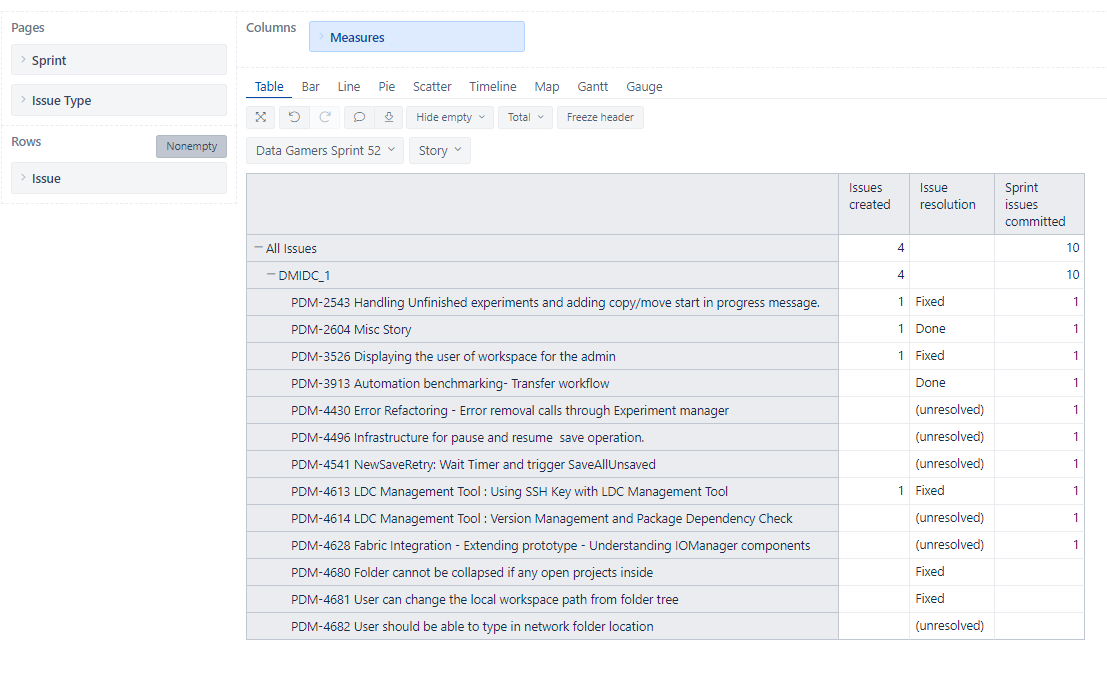Viewport: 1107px width, 674px height.
Task: Switch to the Gantt tab
Action: pyautogui.click(x=592, y=86)
